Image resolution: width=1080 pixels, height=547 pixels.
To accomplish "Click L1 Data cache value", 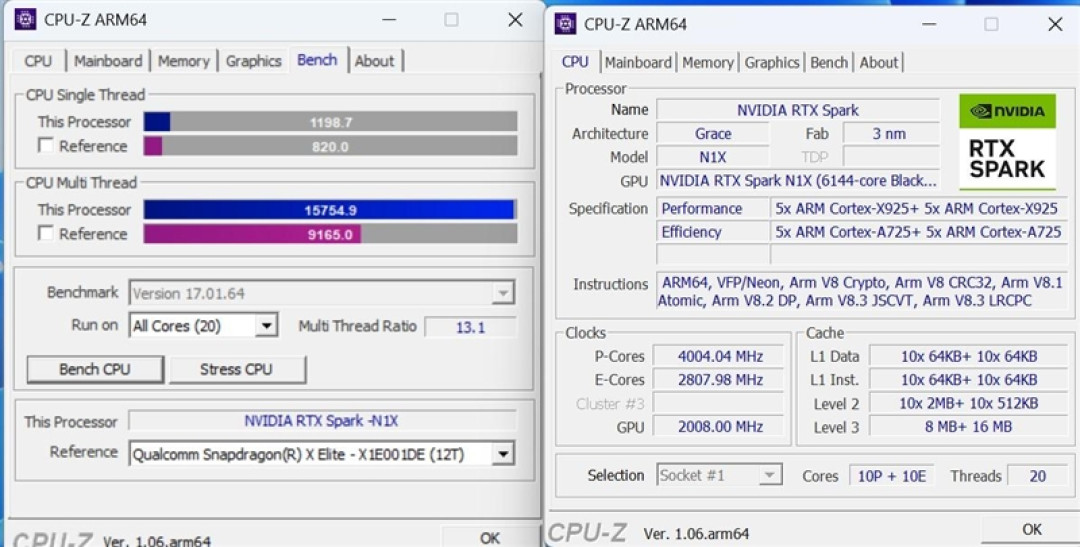I will click(968, 356).
